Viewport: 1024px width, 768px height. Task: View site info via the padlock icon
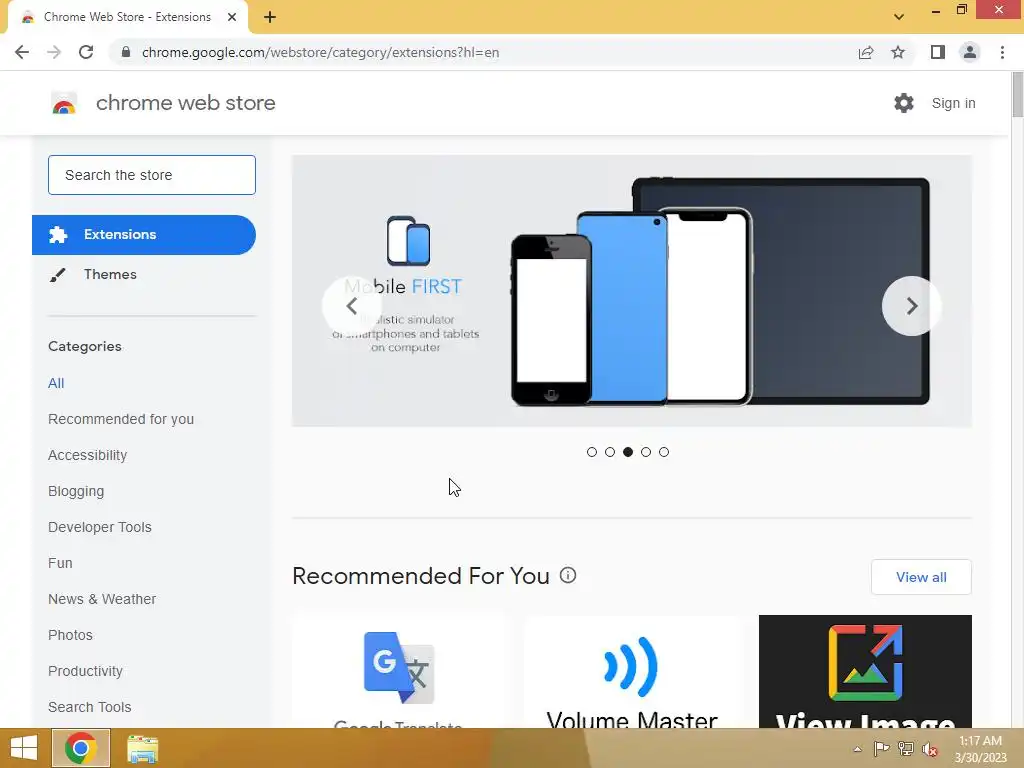point(126,52)
